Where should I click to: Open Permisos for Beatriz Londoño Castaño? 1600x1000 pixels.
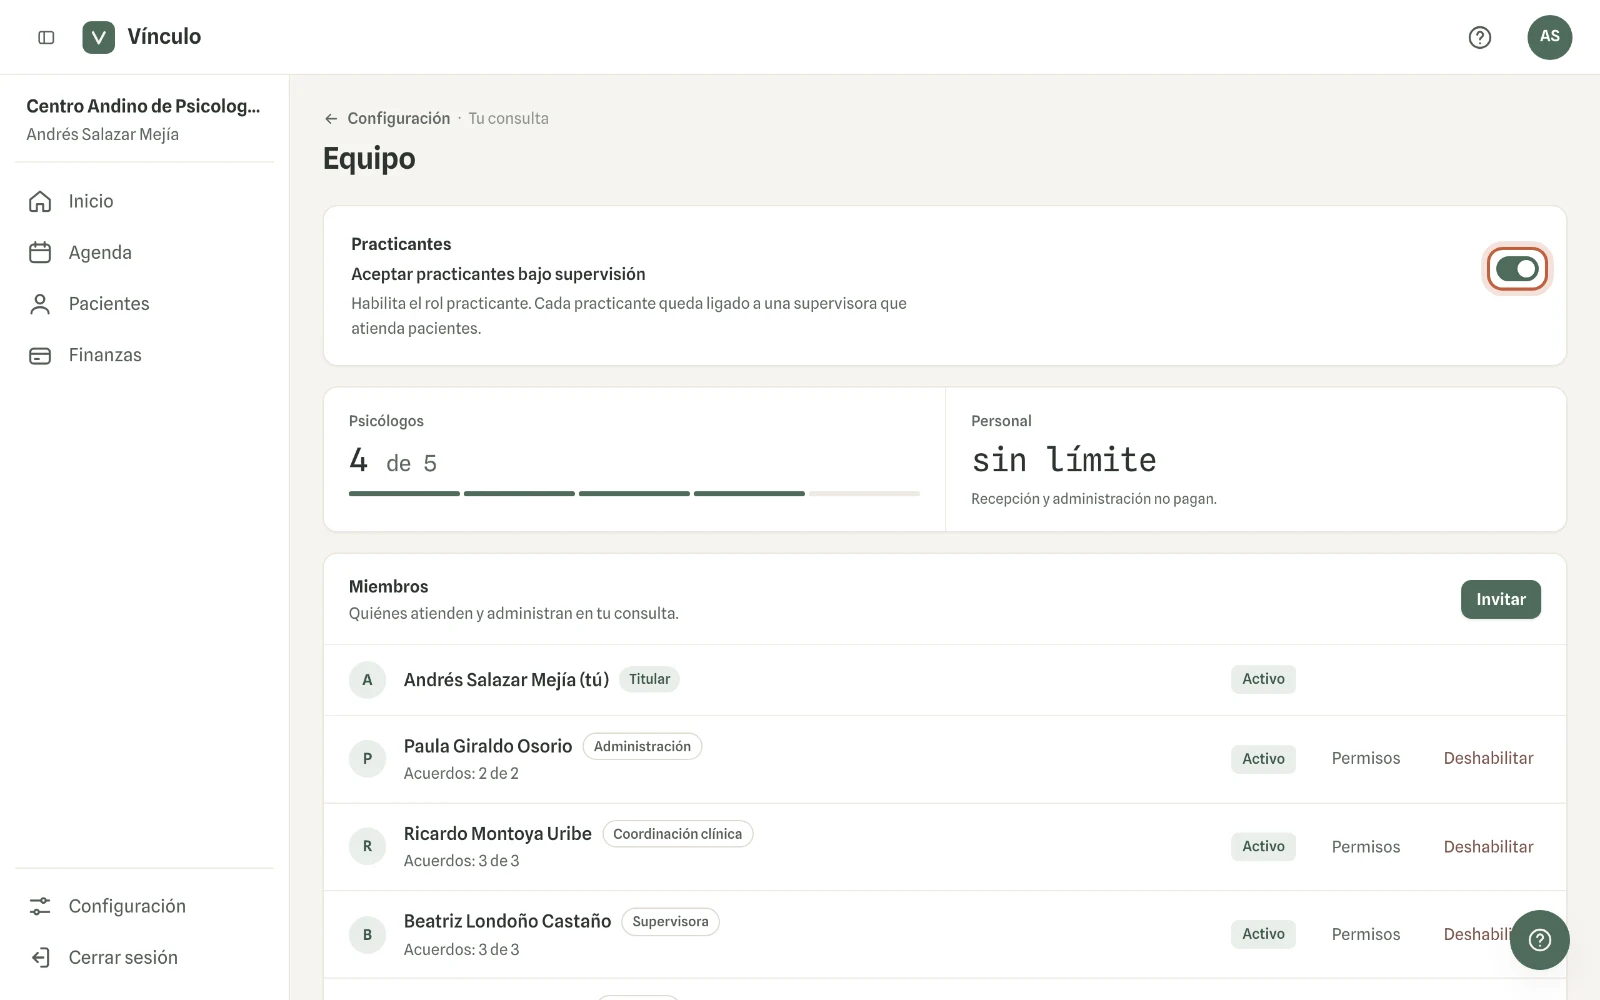(x=1366, y=934)
